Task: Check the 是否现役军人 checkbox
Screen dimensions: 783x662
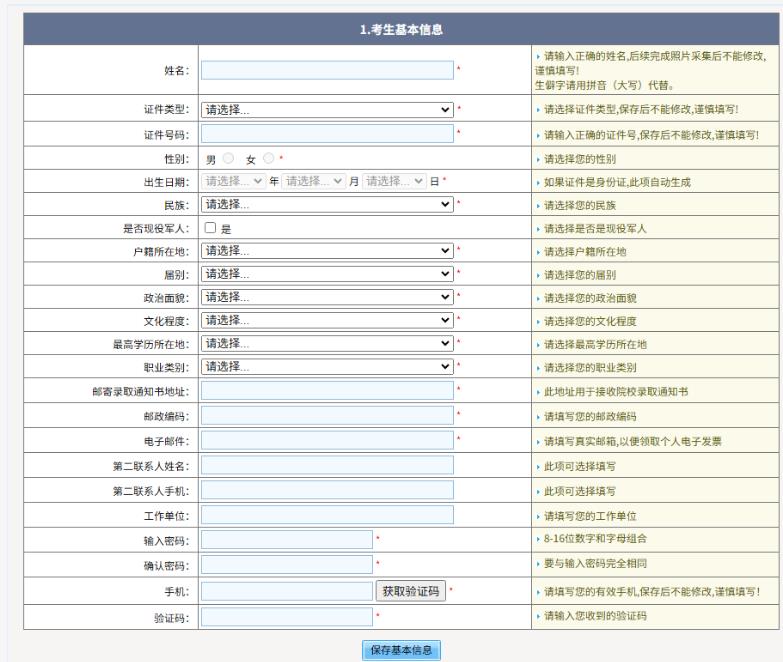Action: pyautogui.click(x=211, y=228)
